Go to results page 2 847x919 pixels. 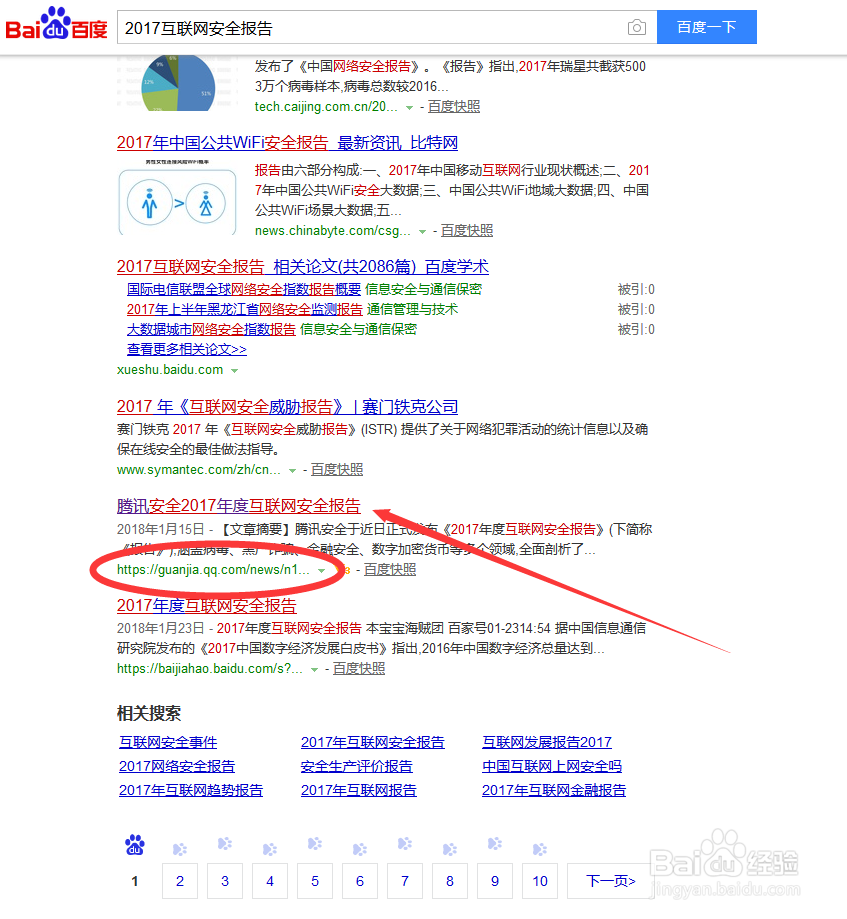click(x=180, y=881)
